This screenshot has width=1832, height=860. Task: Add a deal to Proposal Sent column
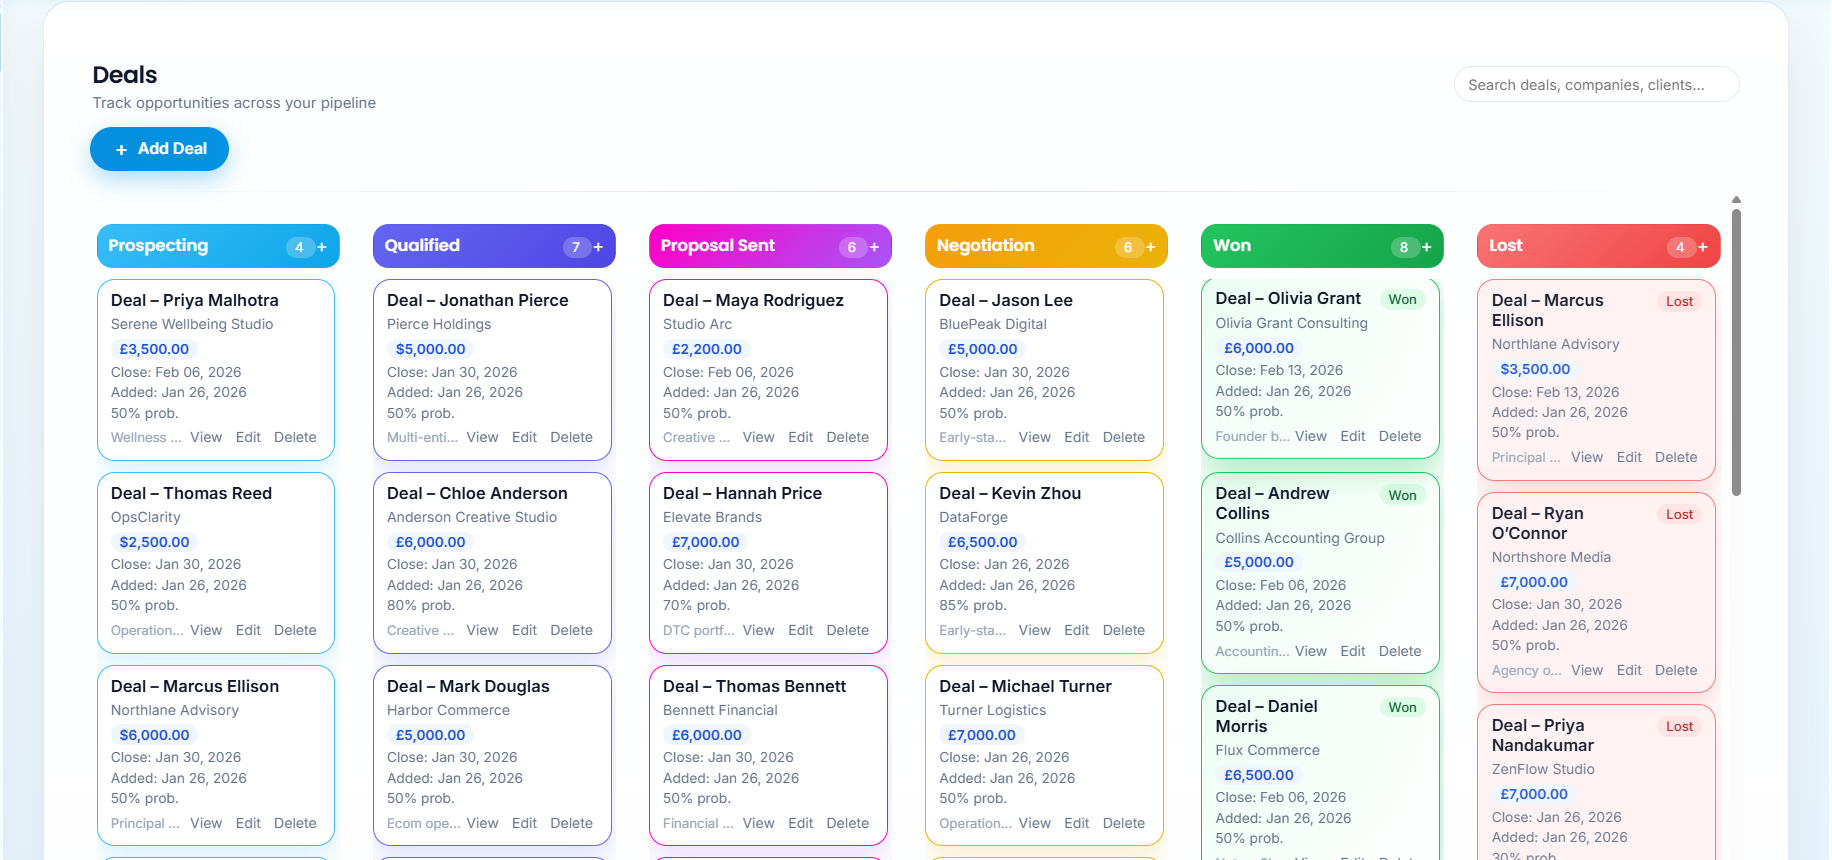[874, 247]
